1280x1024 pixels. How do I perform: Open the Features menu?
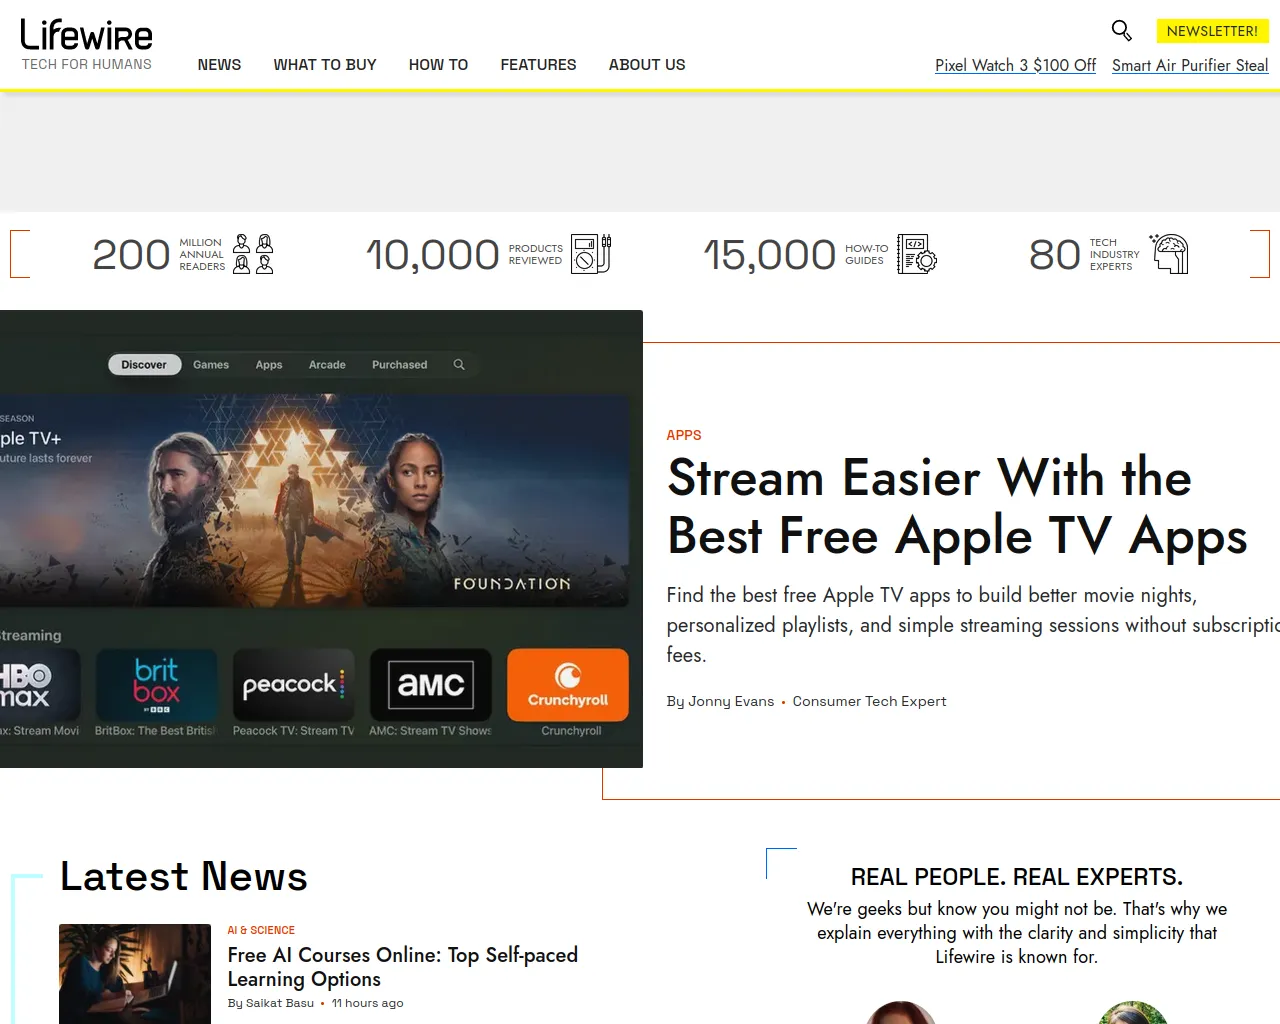(x=538, y=65)
